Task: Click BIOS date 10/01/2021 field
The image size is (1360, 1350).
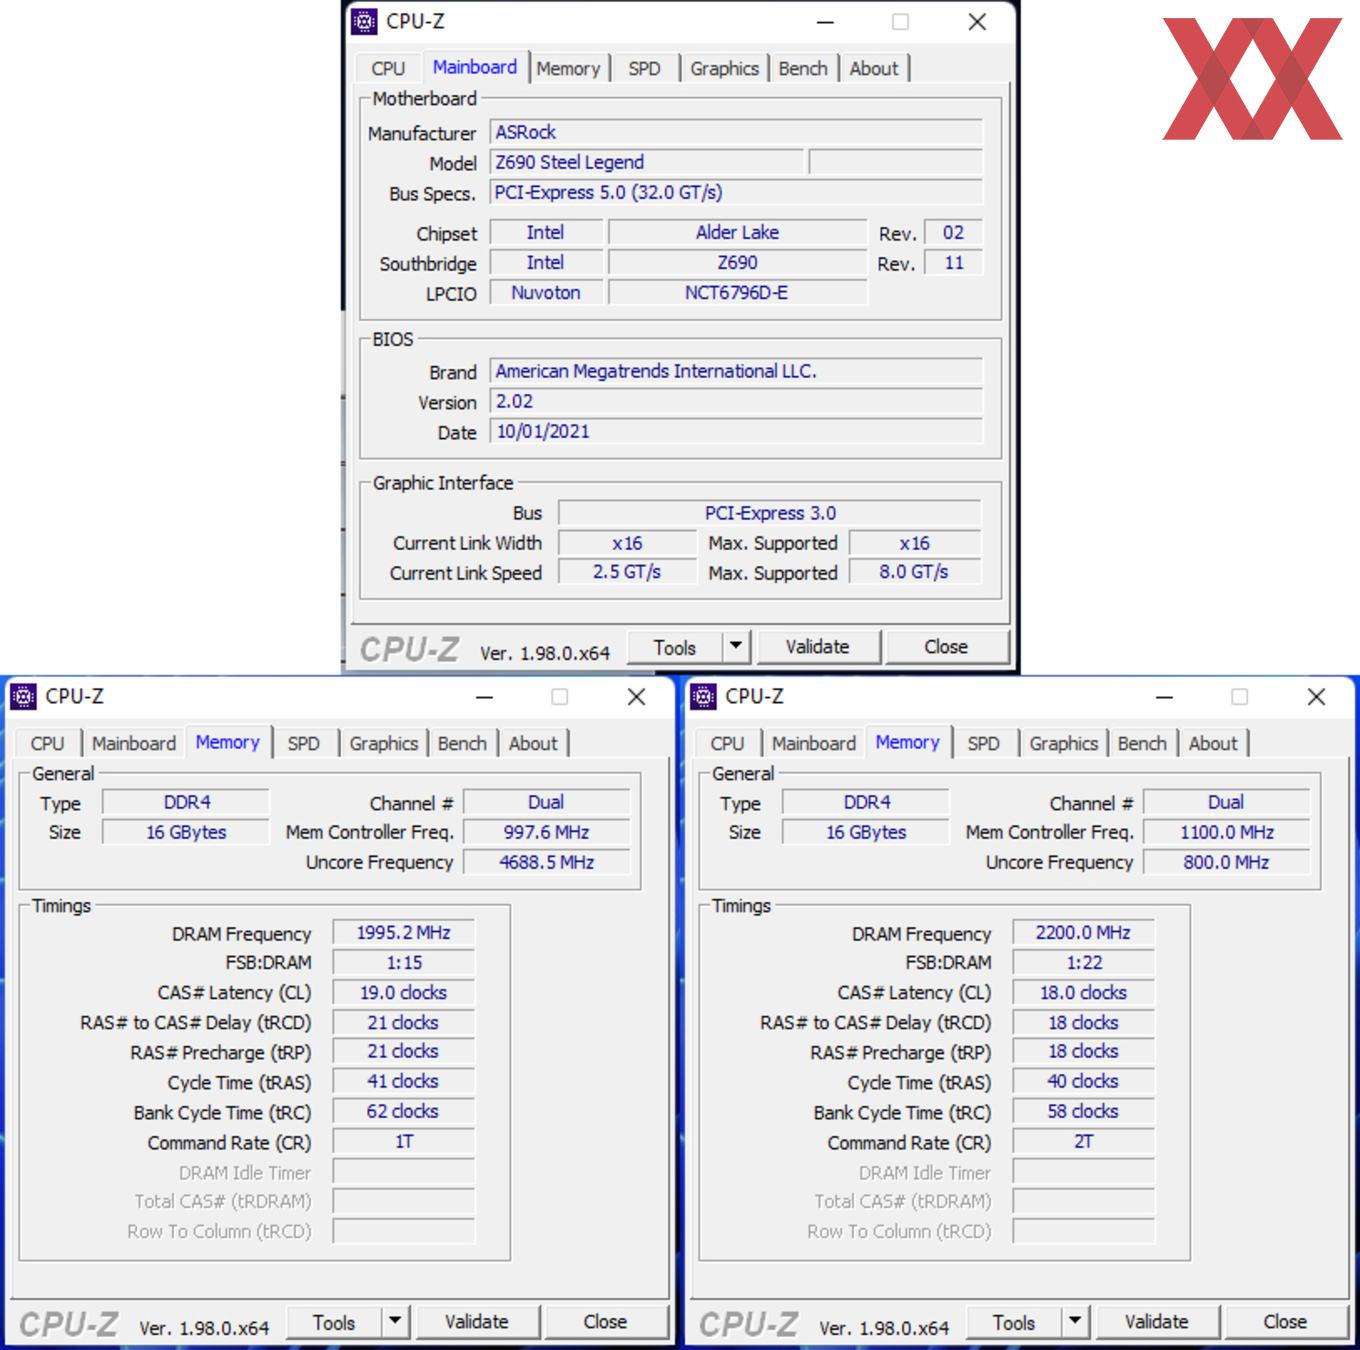Action: point(736,431)
